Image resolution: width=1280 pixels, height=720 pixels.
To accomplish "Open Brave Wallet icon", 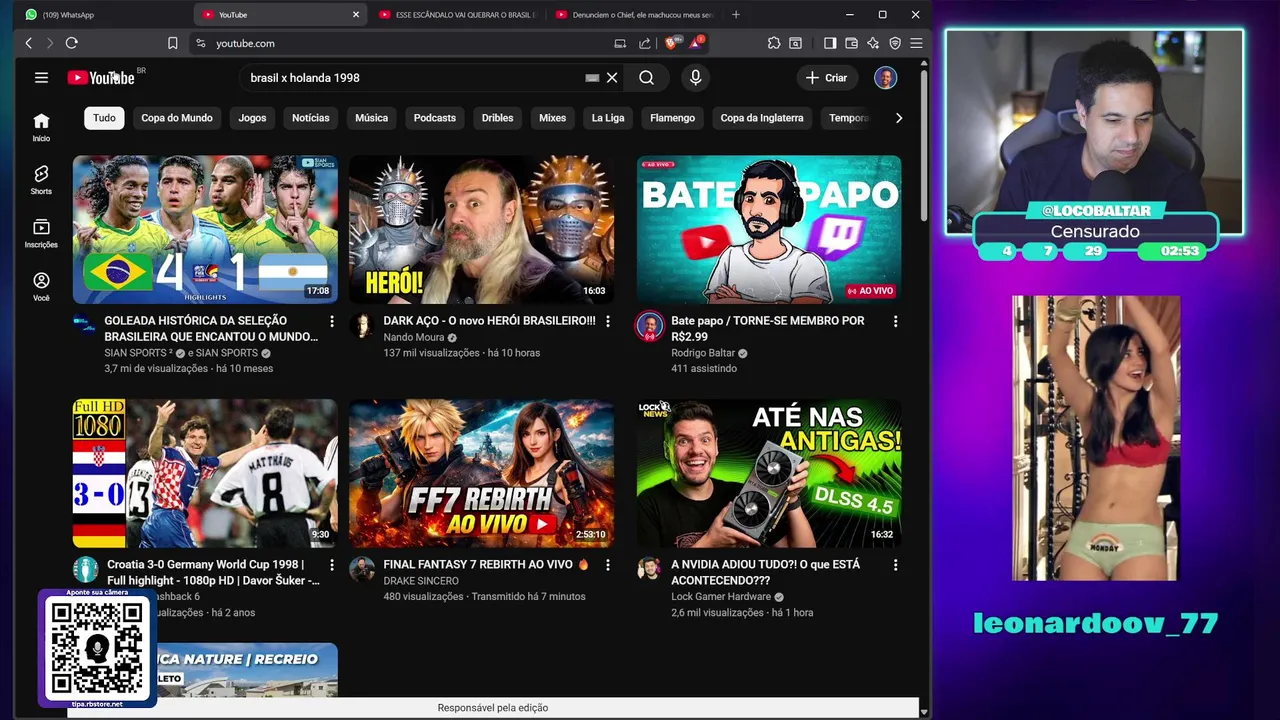I will (852, 43).
